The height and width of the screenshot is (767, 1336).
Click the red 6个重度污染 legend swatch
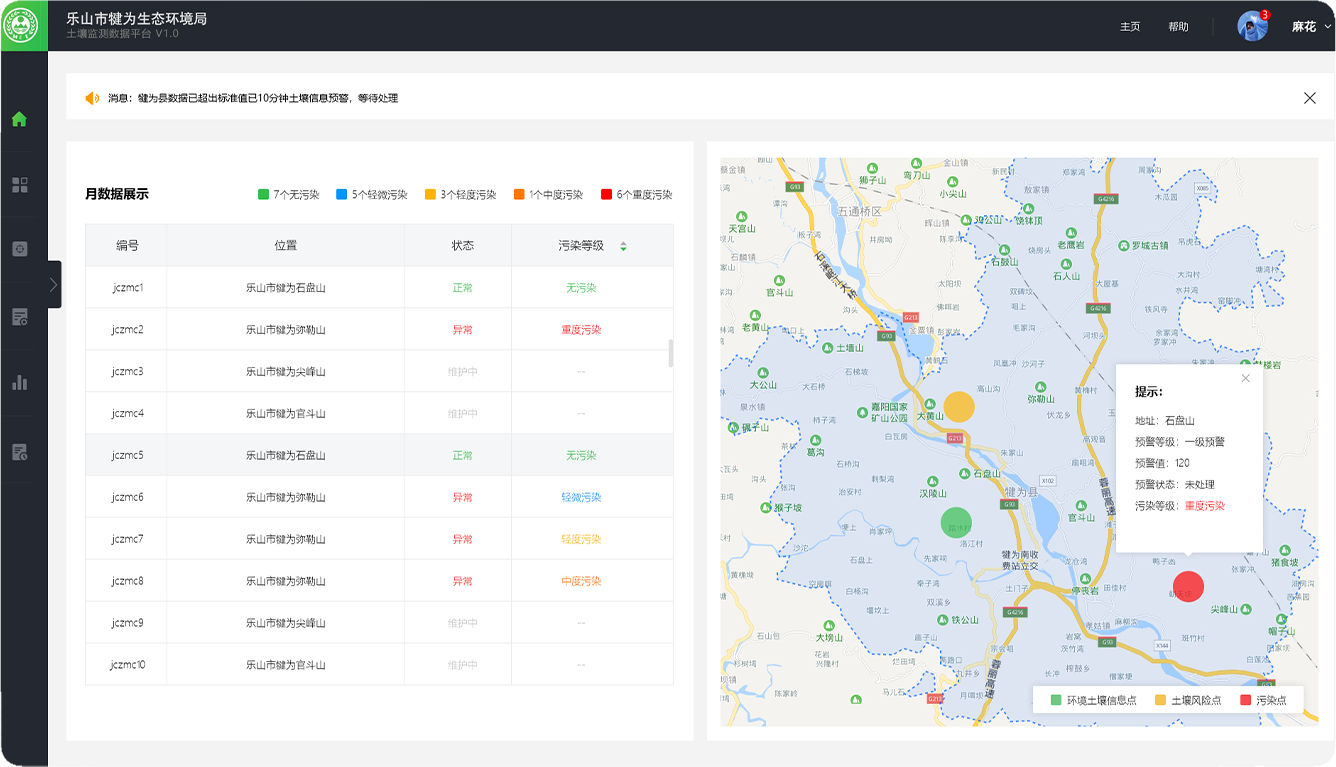[606, 195]
